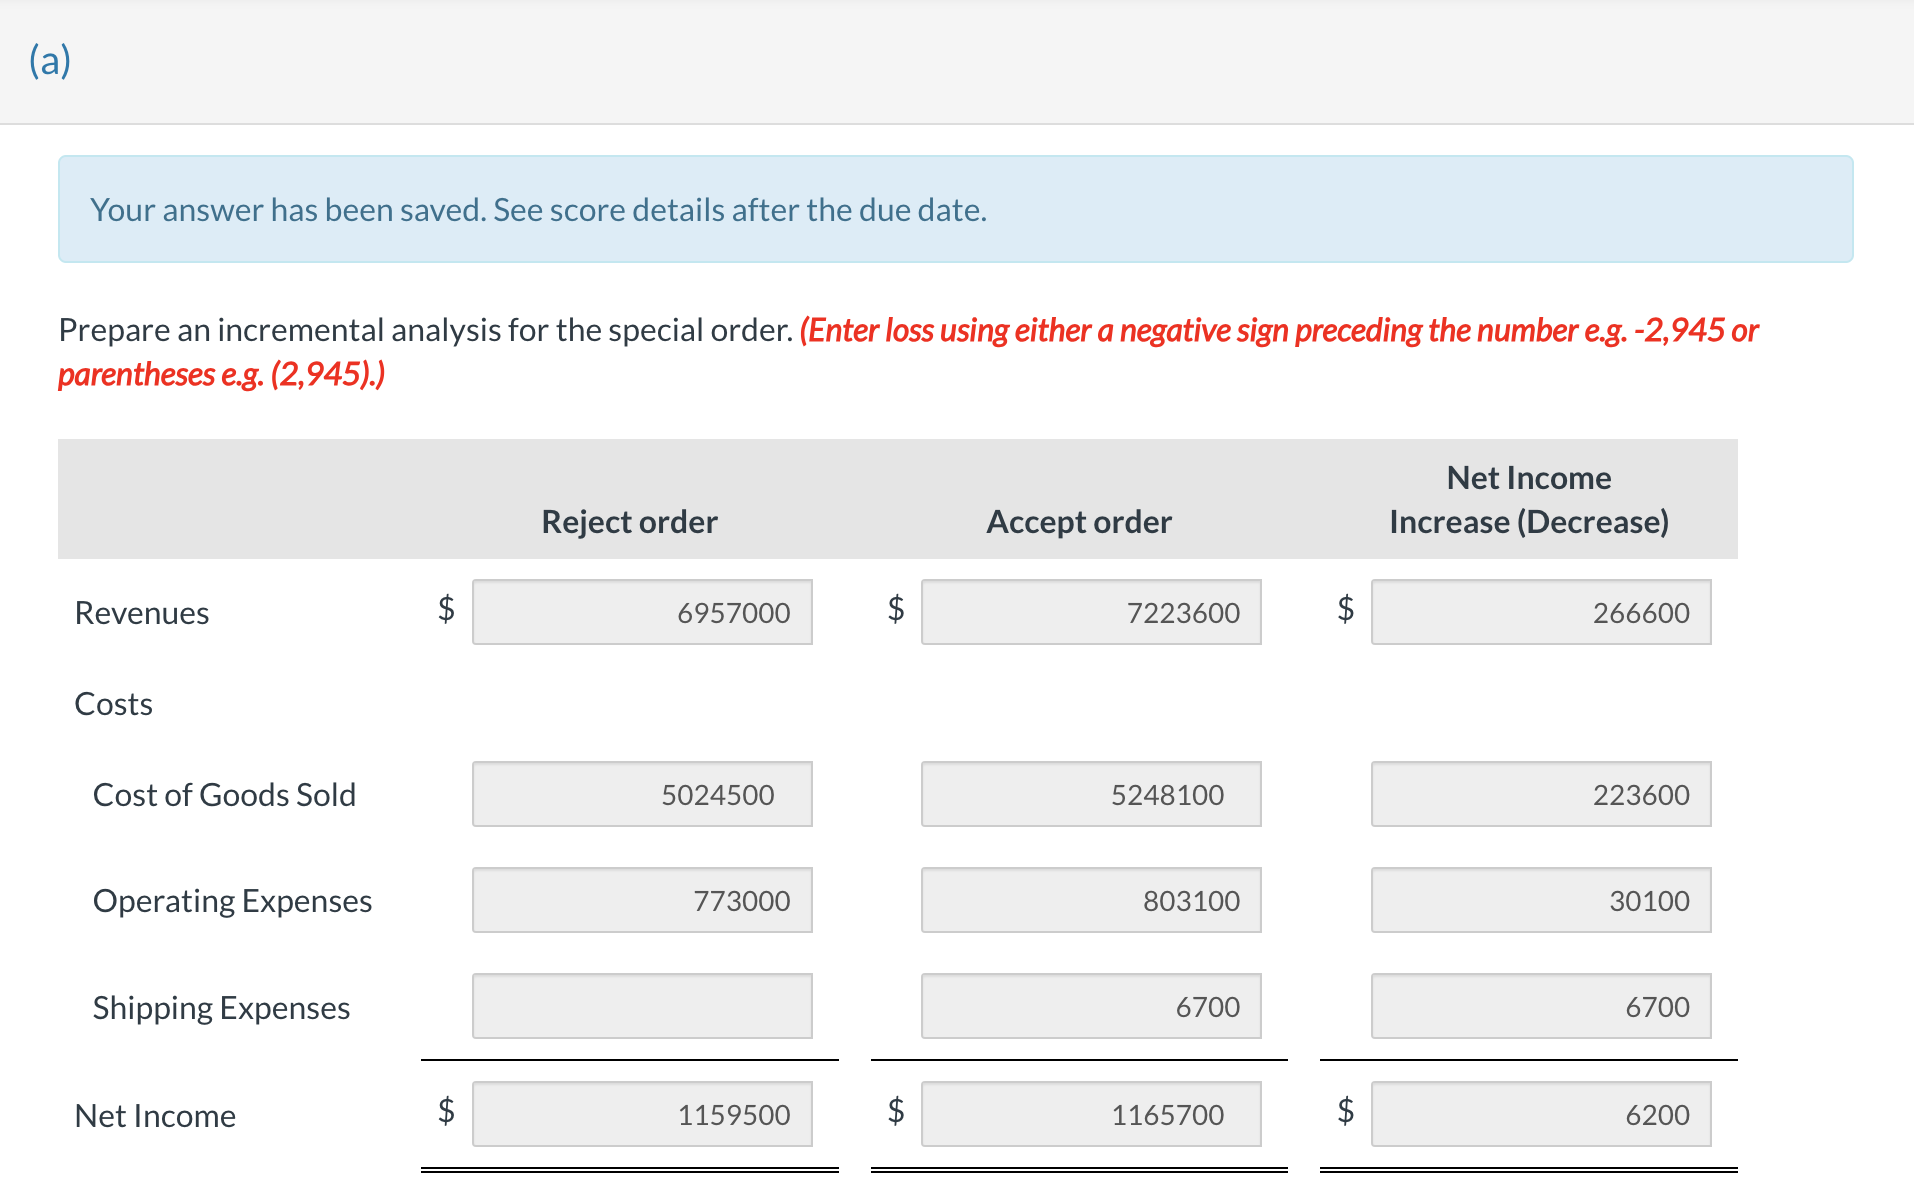Viewport: 1914px width, 1202px height.
Task: Click Shipping Expenses Net Income Increase field
Action: pyautogui.click(x=1541, y=1006)
